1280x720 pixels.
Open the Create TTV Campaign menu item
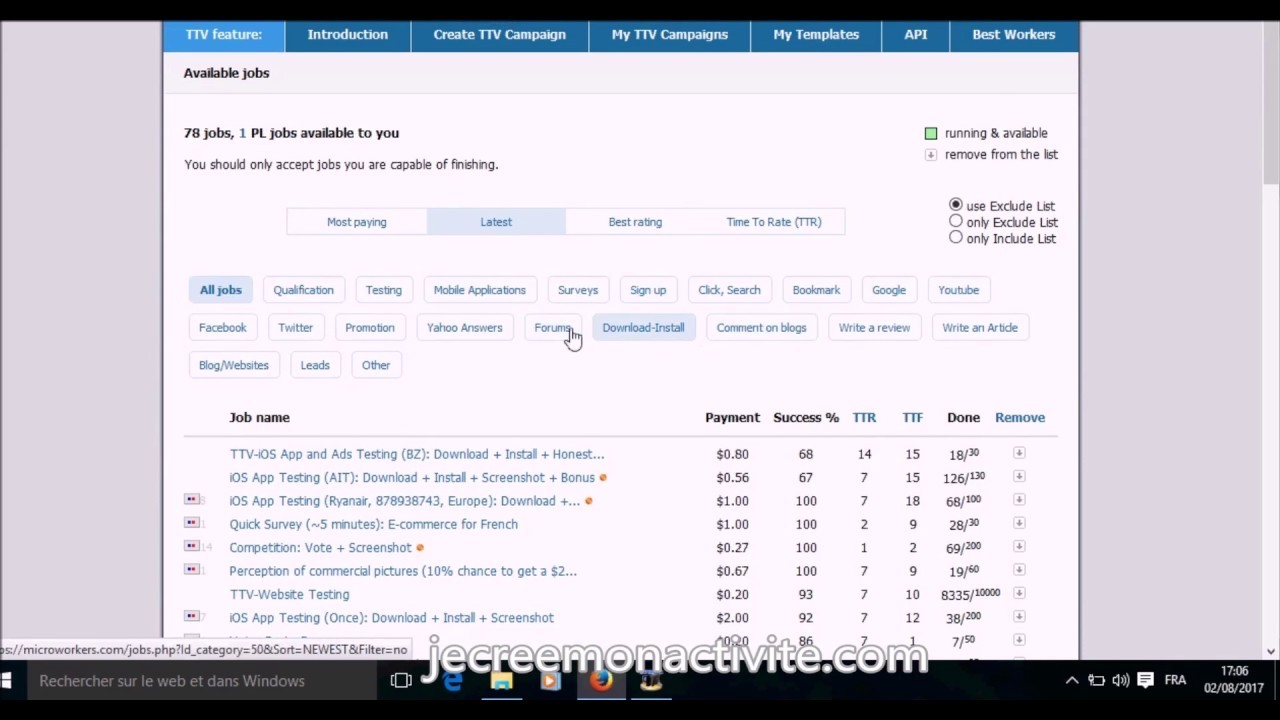pyautogui.click(x=499, y=34)
